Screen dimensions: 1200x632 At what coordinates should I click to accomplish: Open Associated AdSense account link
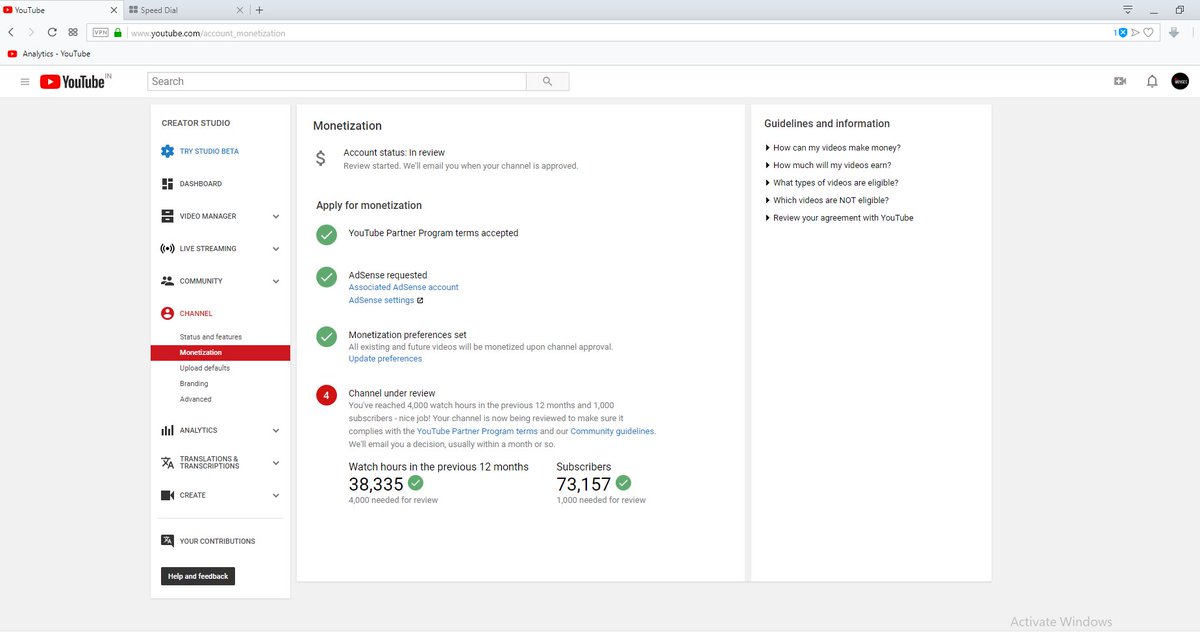click(x=404, y=287)
